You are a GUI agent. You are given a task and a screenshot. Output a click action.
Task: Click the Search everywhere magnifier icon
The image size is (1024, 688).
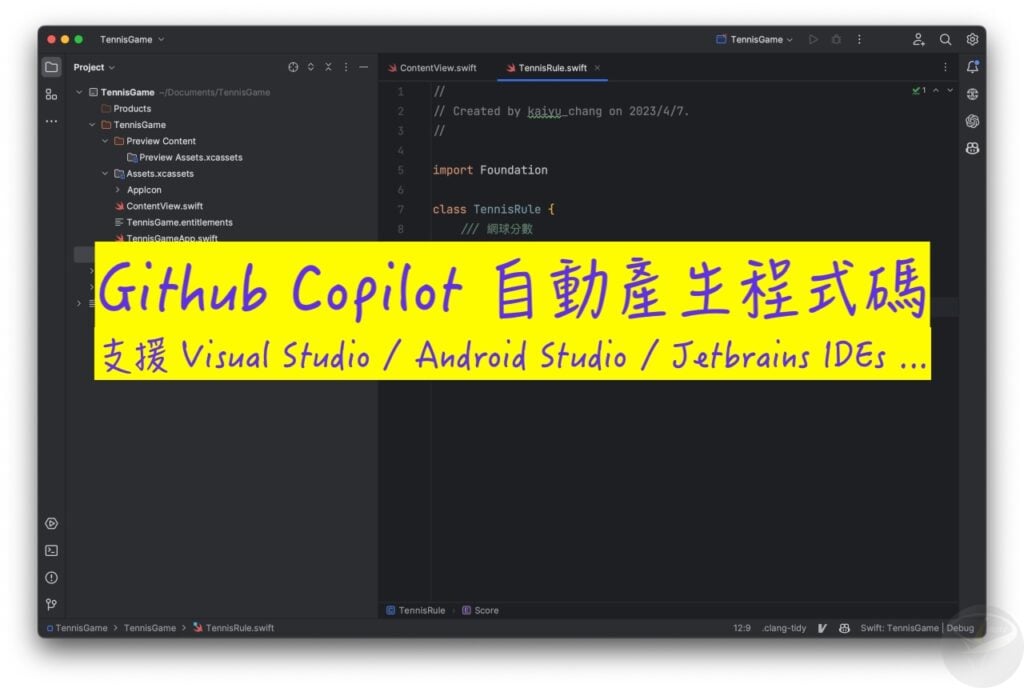946,39
